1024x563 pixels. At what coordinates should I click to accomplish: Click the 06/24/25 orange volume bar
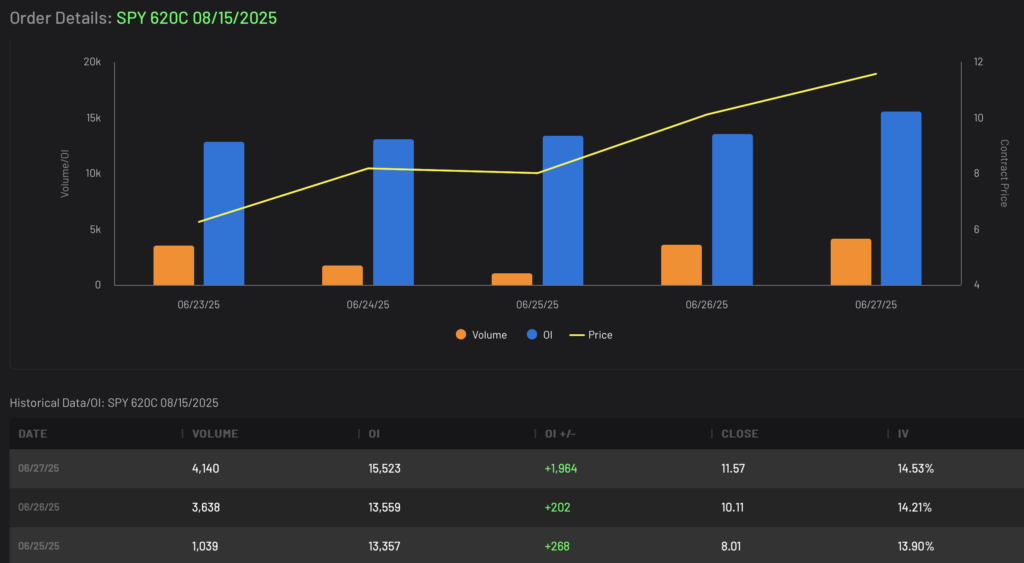click(x=342, y=275)
